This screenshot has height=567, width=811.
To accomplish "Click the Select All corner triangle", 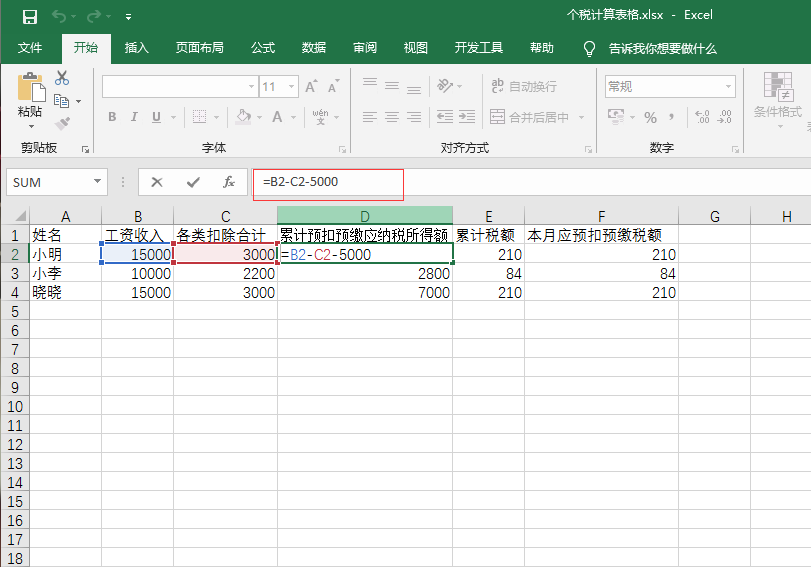I will click(20, 216).
